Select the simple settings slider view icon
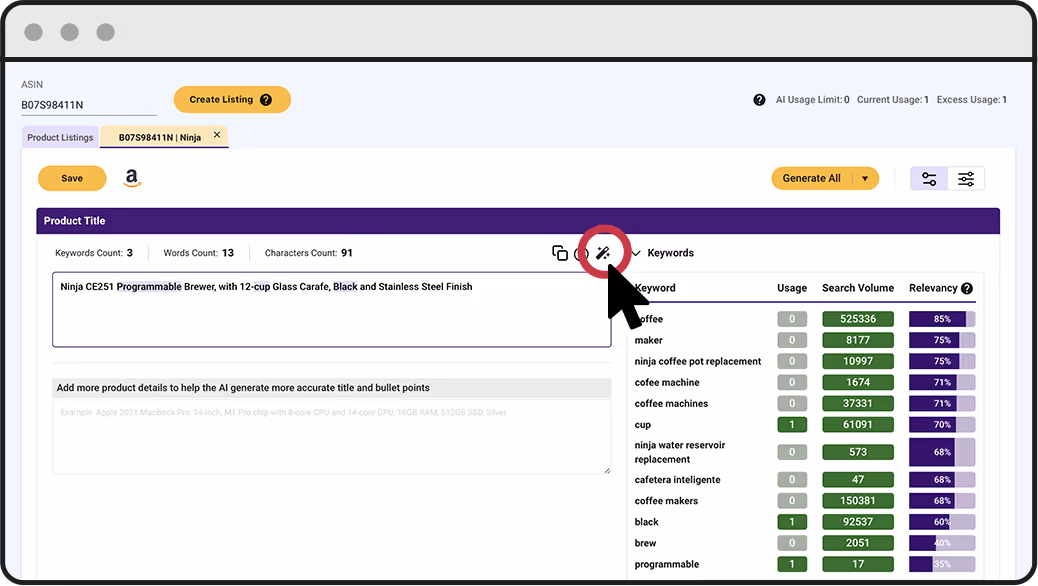Image resolution: width=1038 pixels, height=586 pixels. 929,179
